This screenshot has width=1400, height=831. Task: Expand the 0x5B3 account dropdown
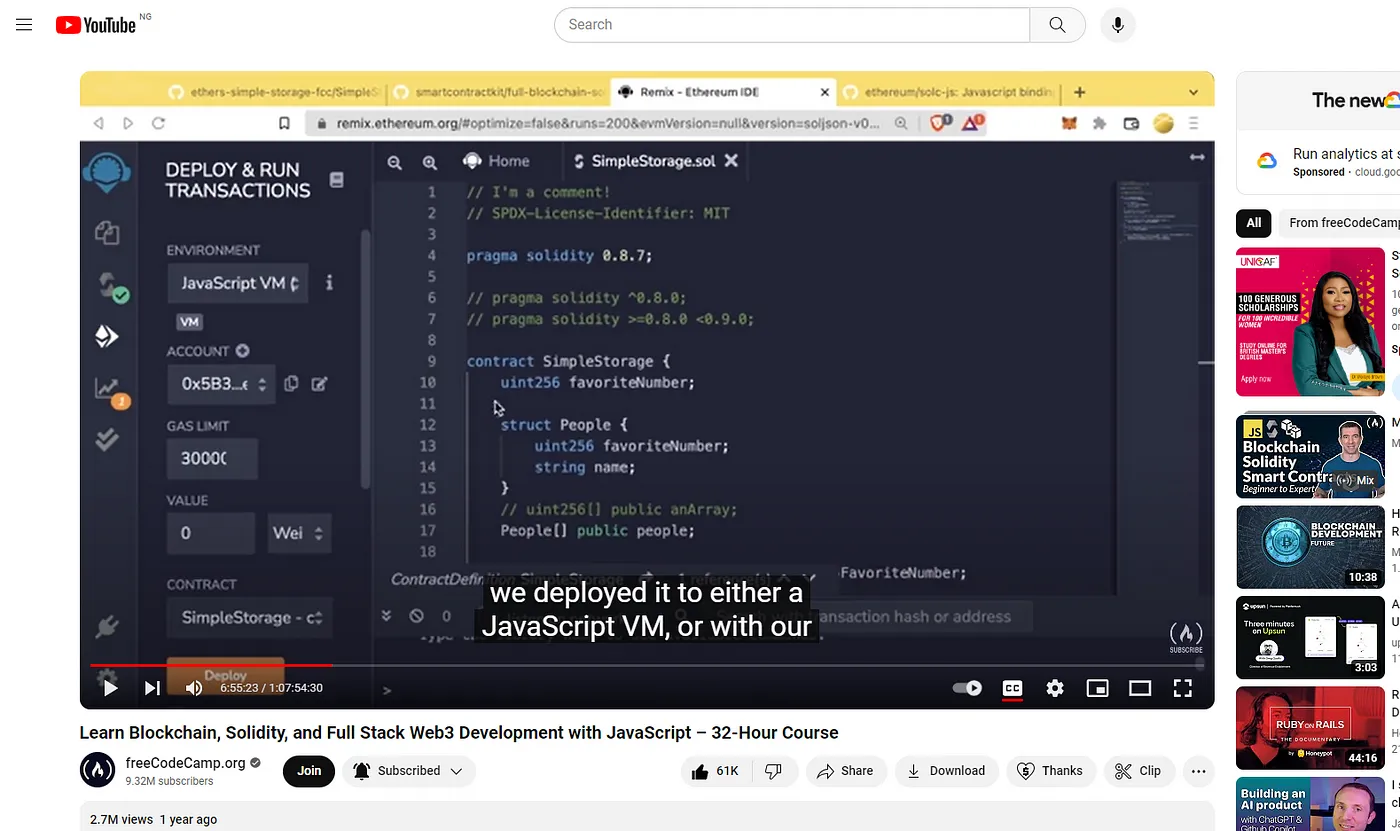point(222,384)
